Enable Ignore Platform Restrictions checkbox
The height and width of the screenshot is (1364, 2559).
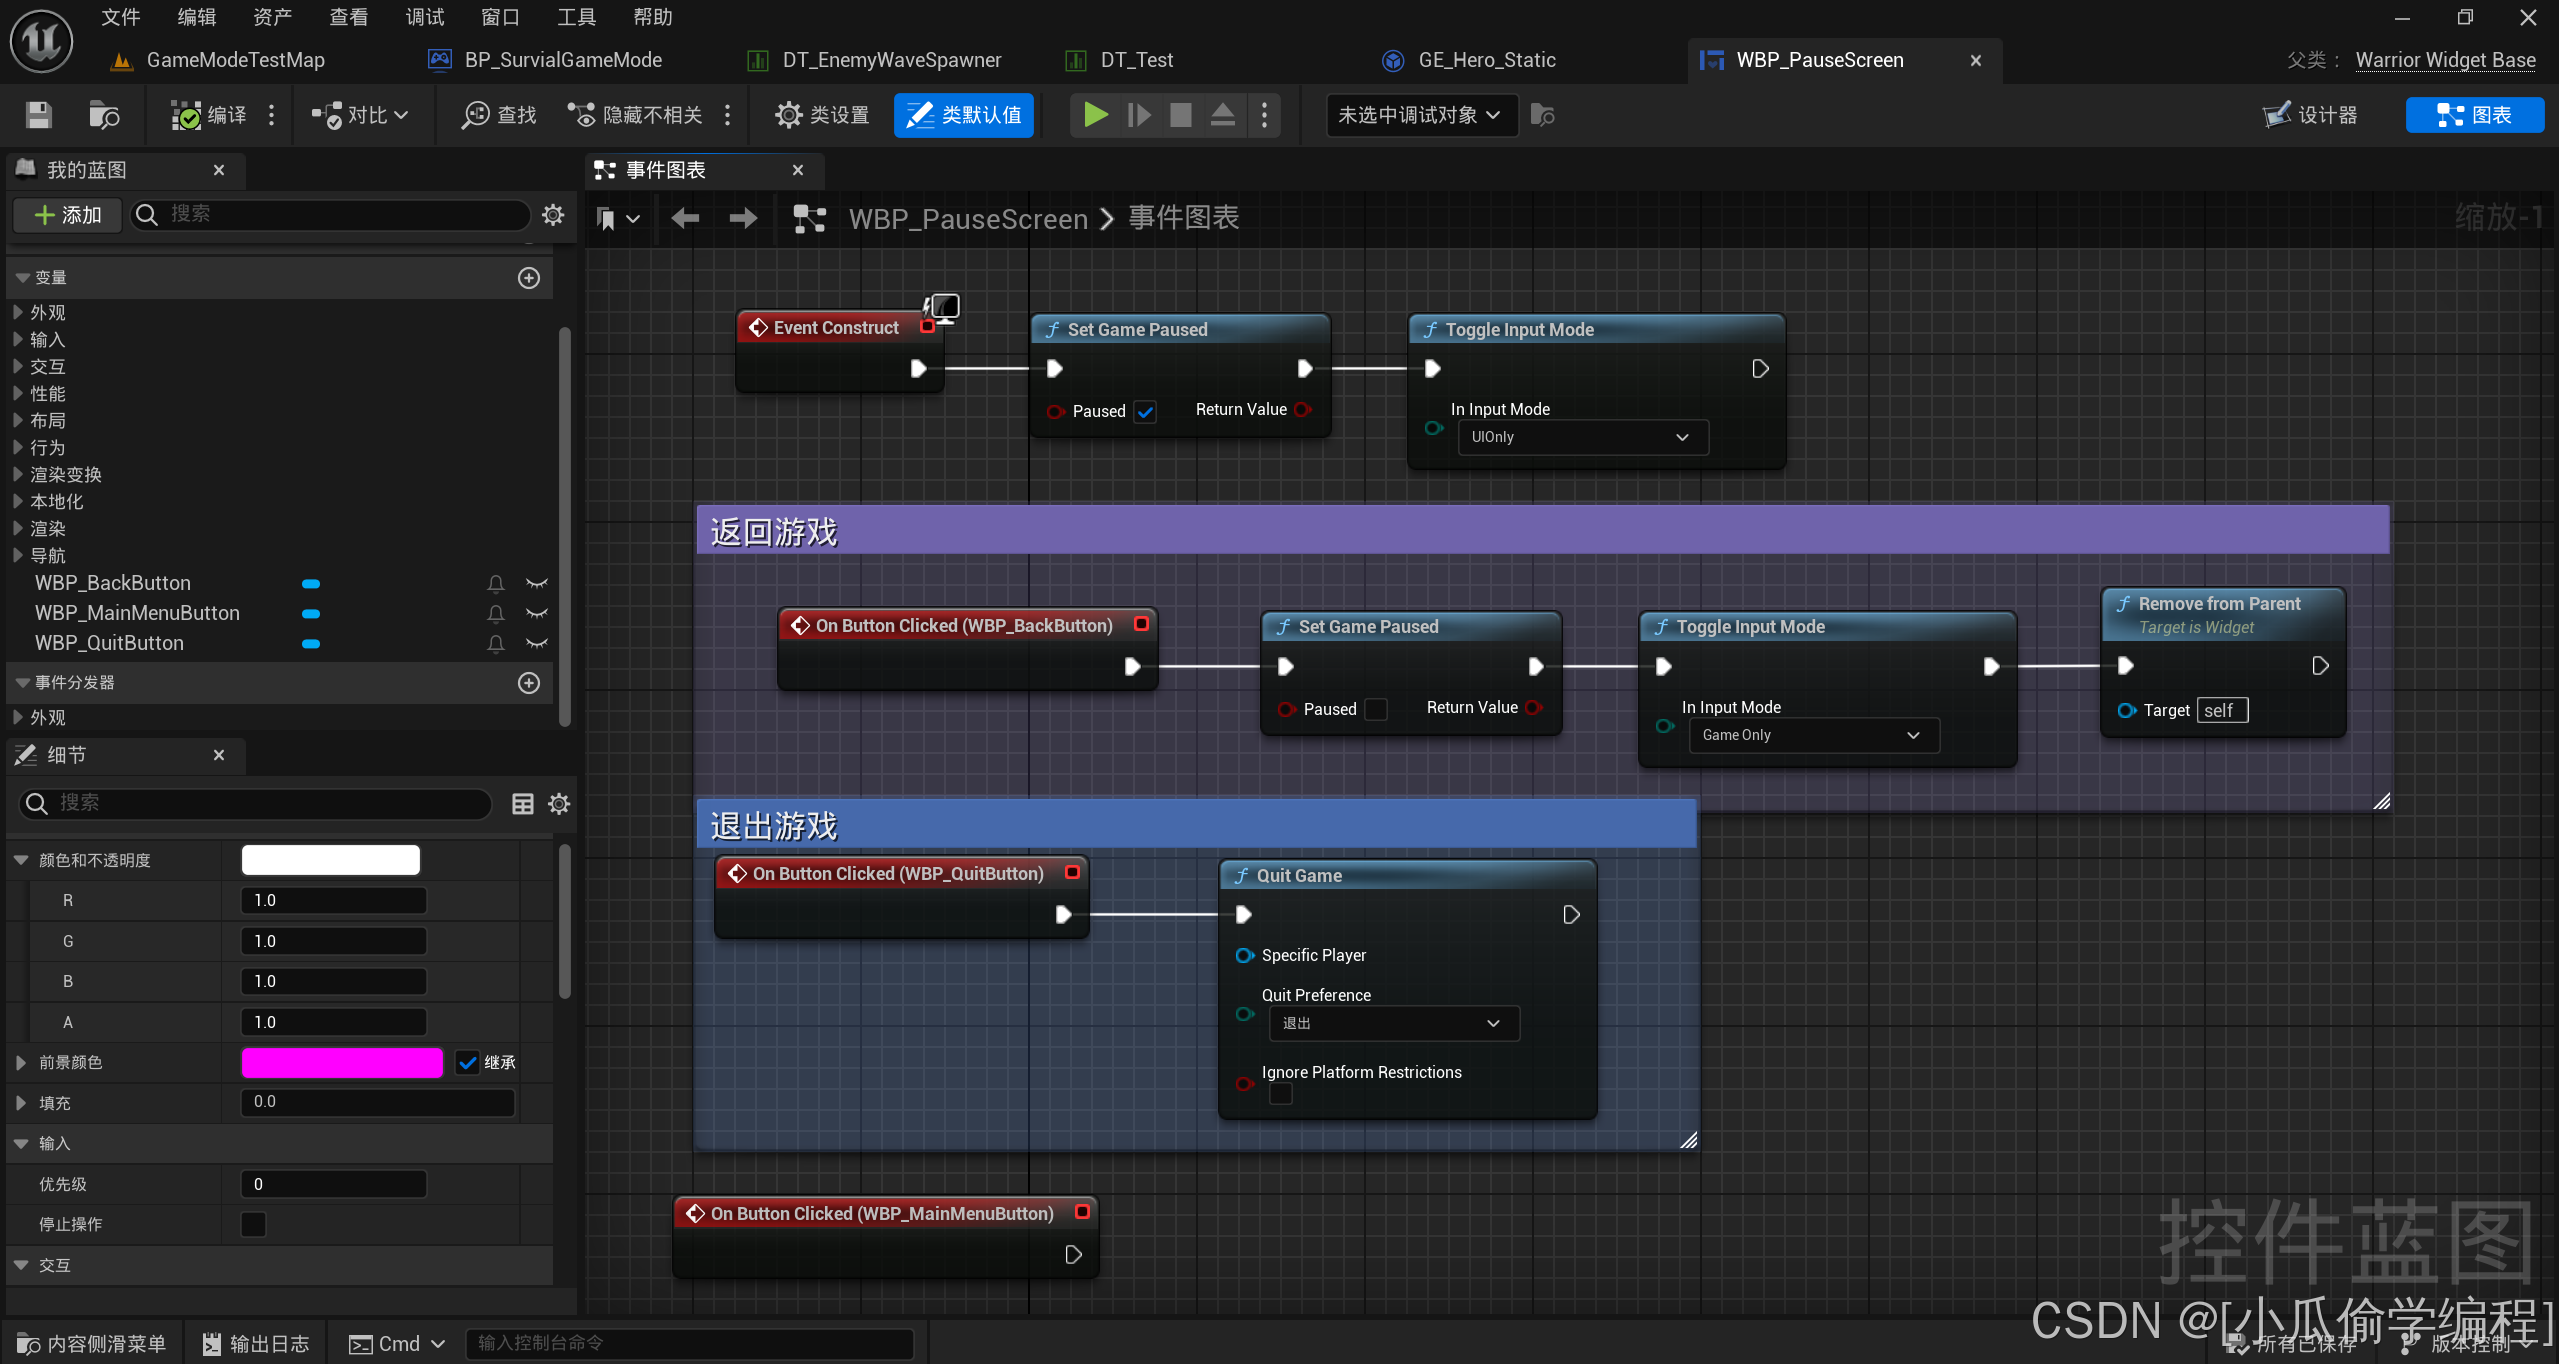1280,1094
